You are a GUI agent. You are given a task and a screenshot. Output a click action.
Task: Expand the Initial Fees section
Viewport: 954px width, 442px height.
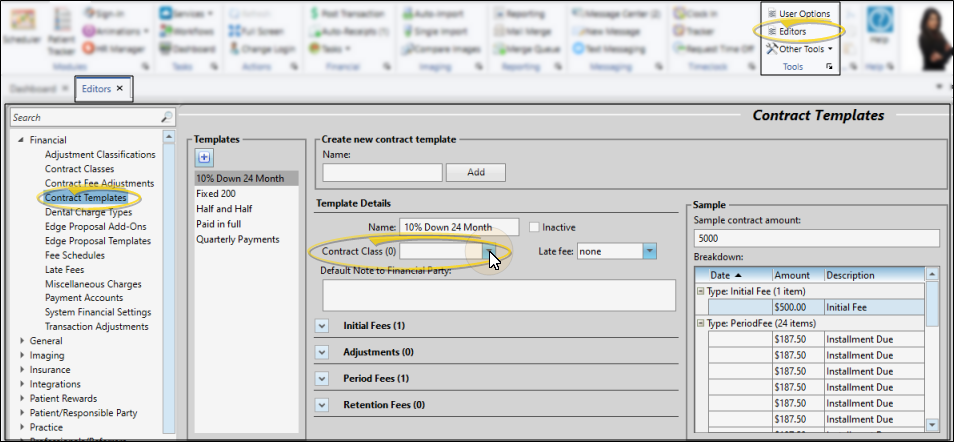coord(322,326)
